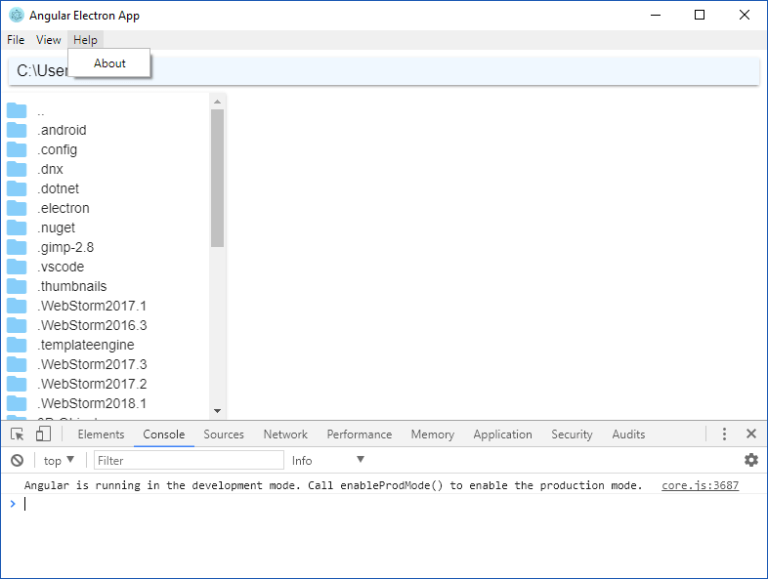The image size is (768, 579).
Task: Open the Info log level dropdown
Action: click(x=328, y=460)
